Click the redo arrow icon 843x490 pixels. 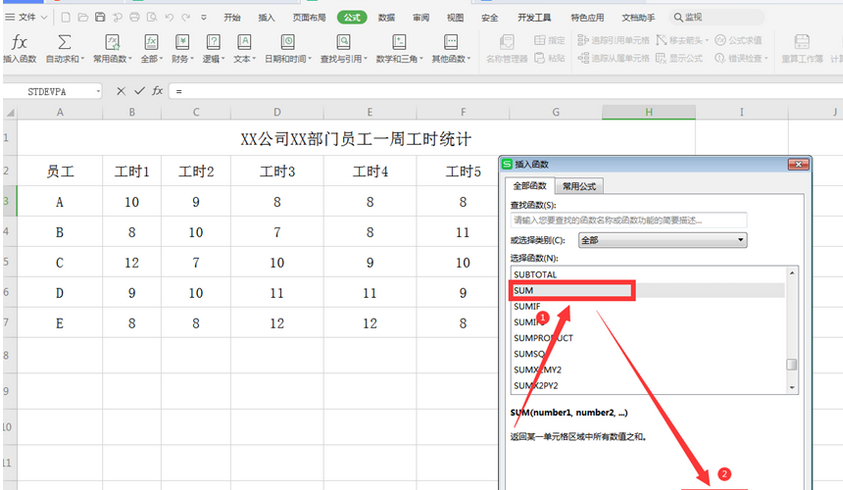click(x=186, y=17)
